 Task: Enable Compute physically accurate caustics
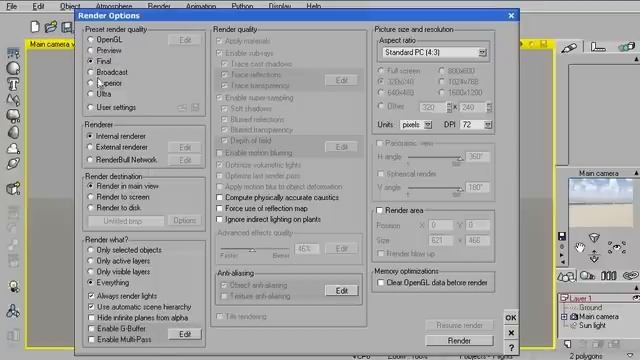[x=220, y=198]
